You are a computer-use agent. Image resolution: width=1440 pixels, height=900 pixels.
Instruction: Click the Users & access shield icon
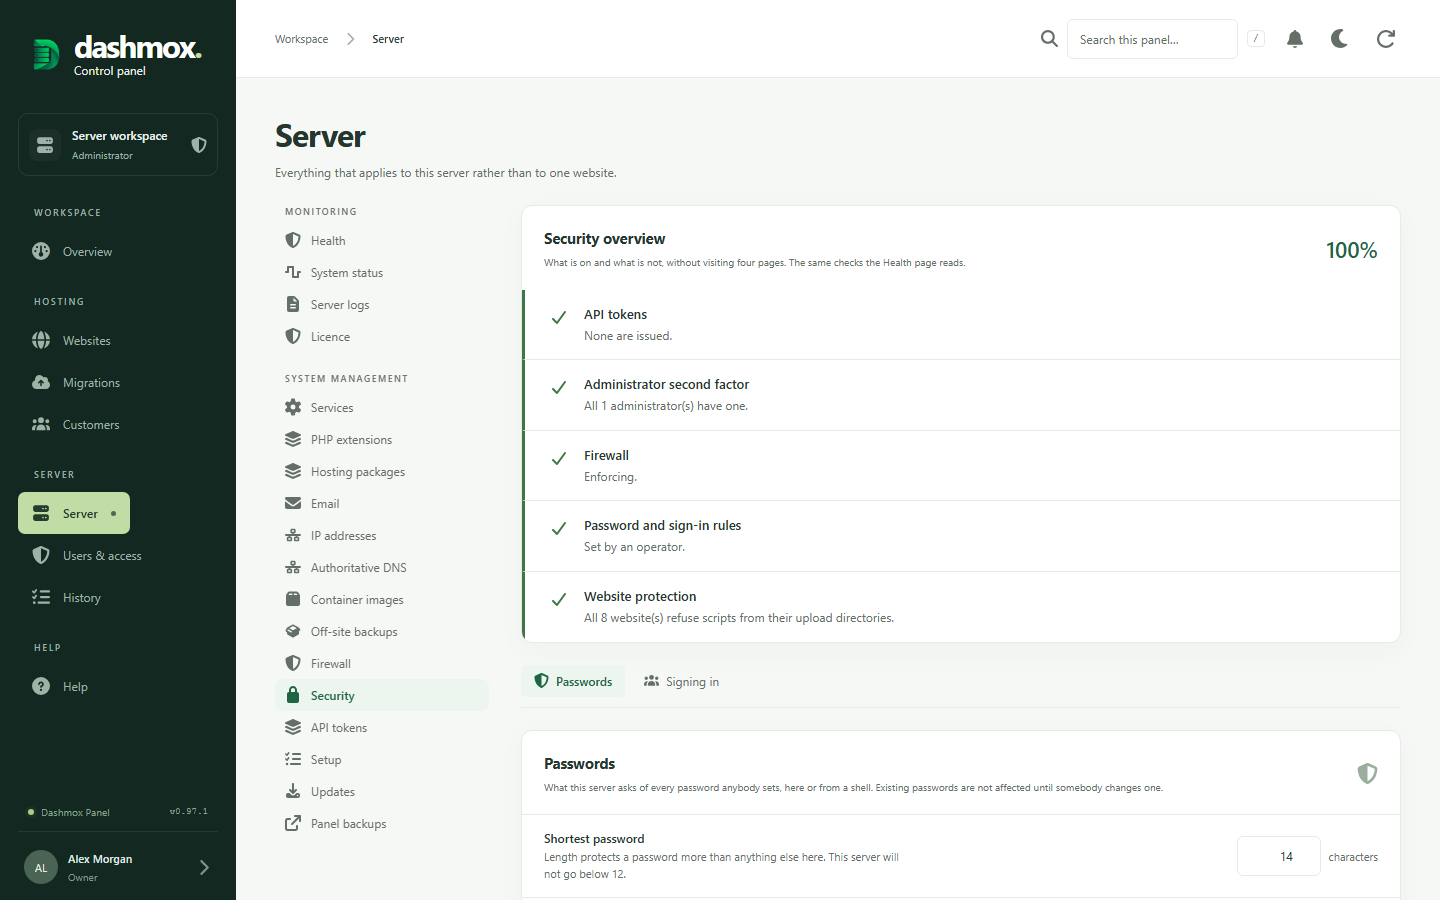click(x=41, y=555)
